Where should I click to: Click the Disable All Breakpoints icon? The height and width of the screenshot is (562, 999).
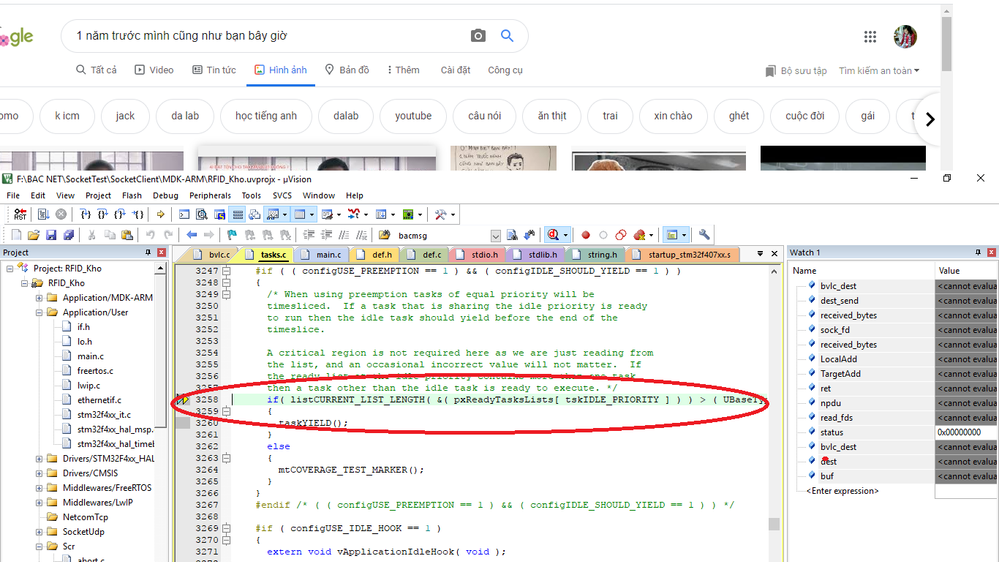[621, 235]
